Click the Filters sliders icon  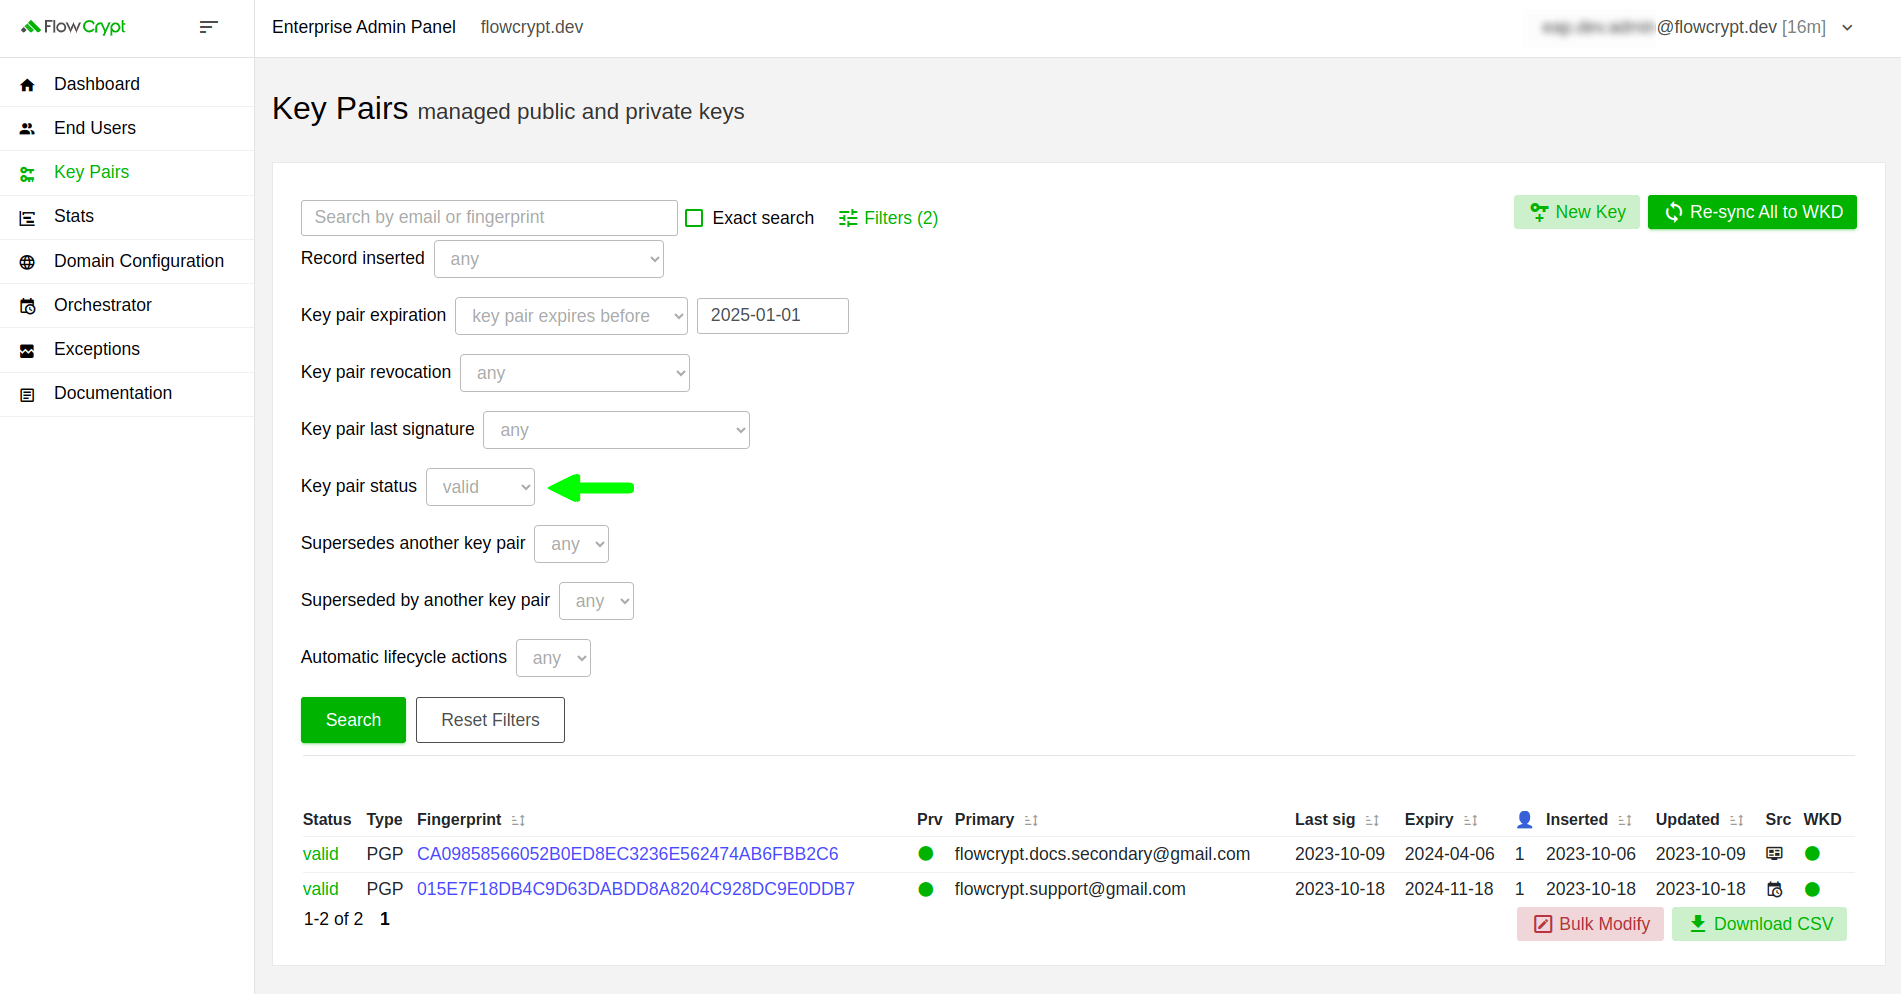pyautogui.click(x=848, y=218)
